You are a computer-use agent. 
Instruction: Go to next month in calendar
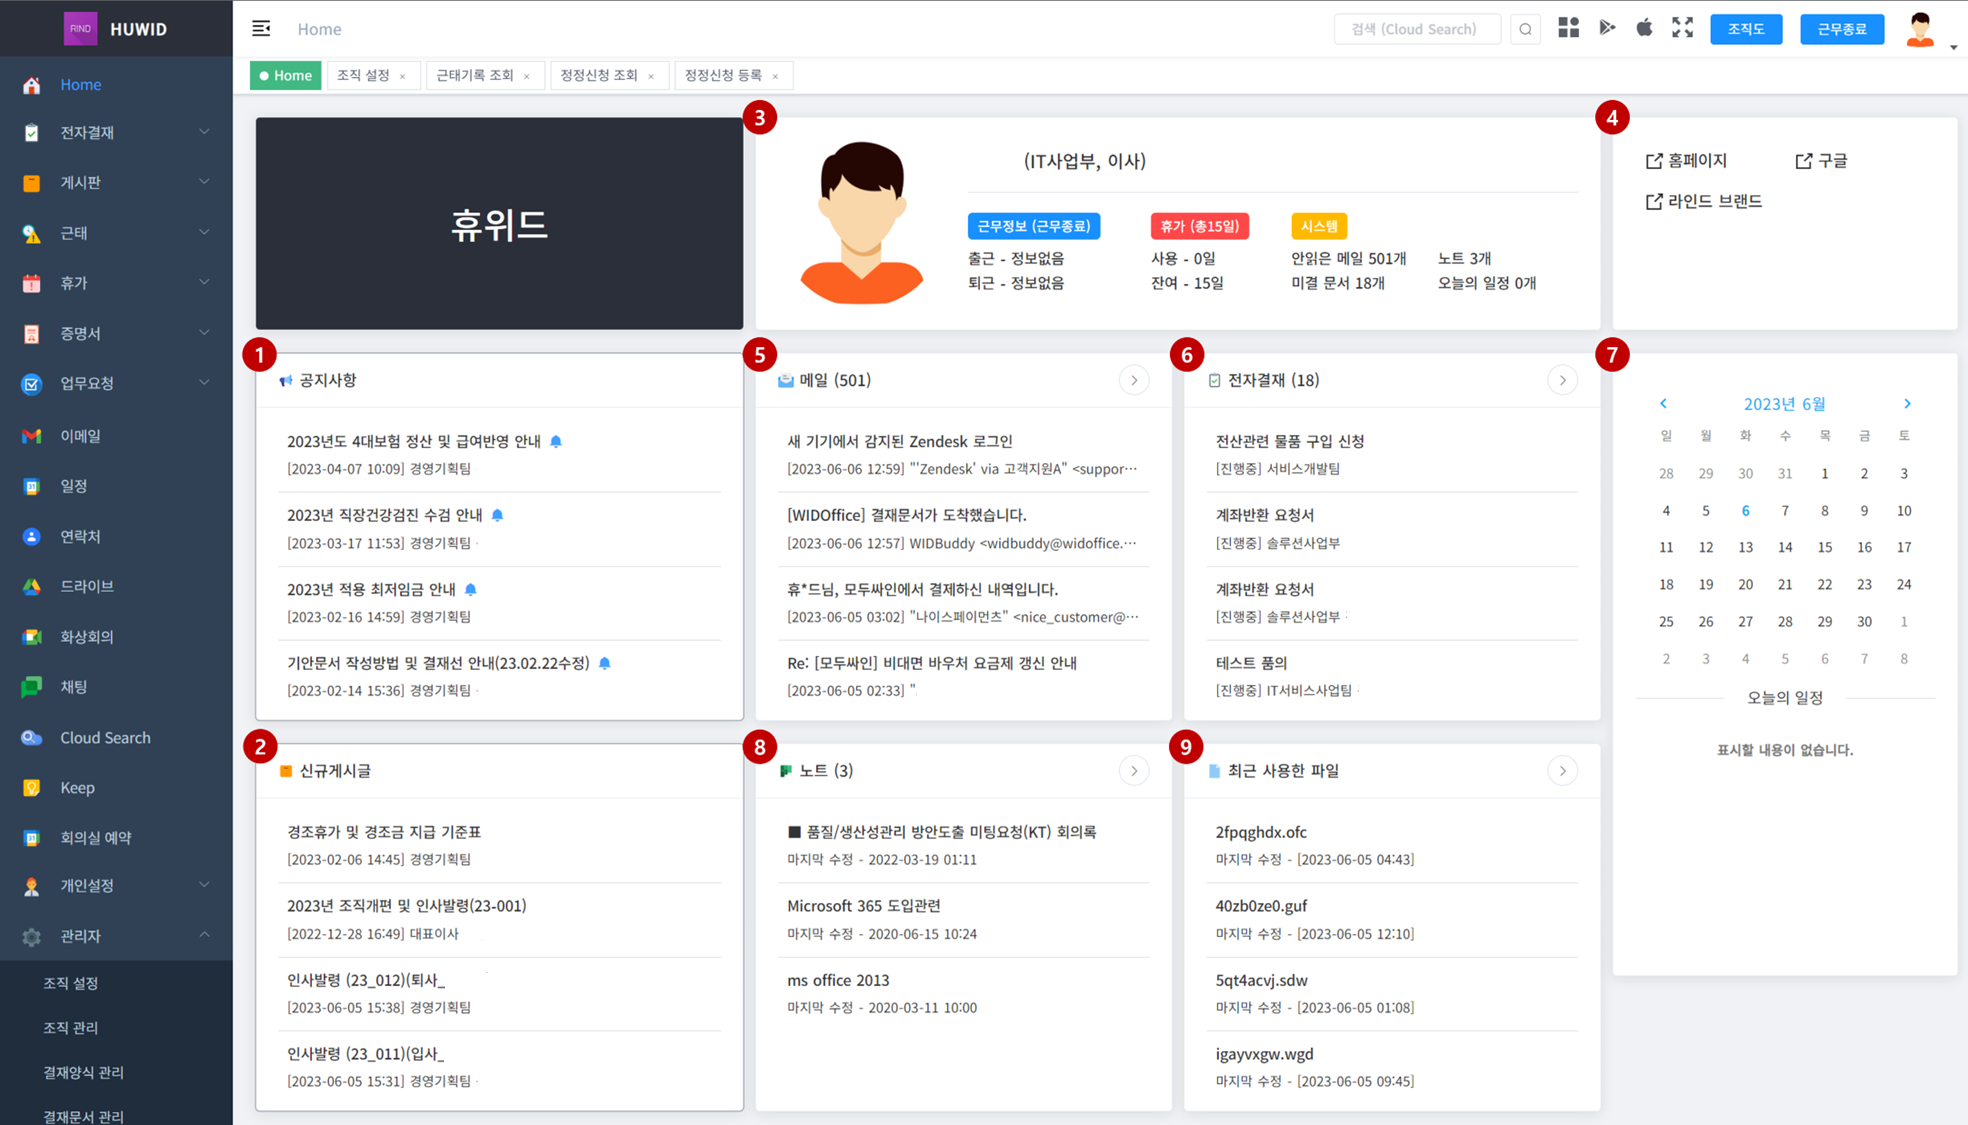click(x=1906, y=403)
